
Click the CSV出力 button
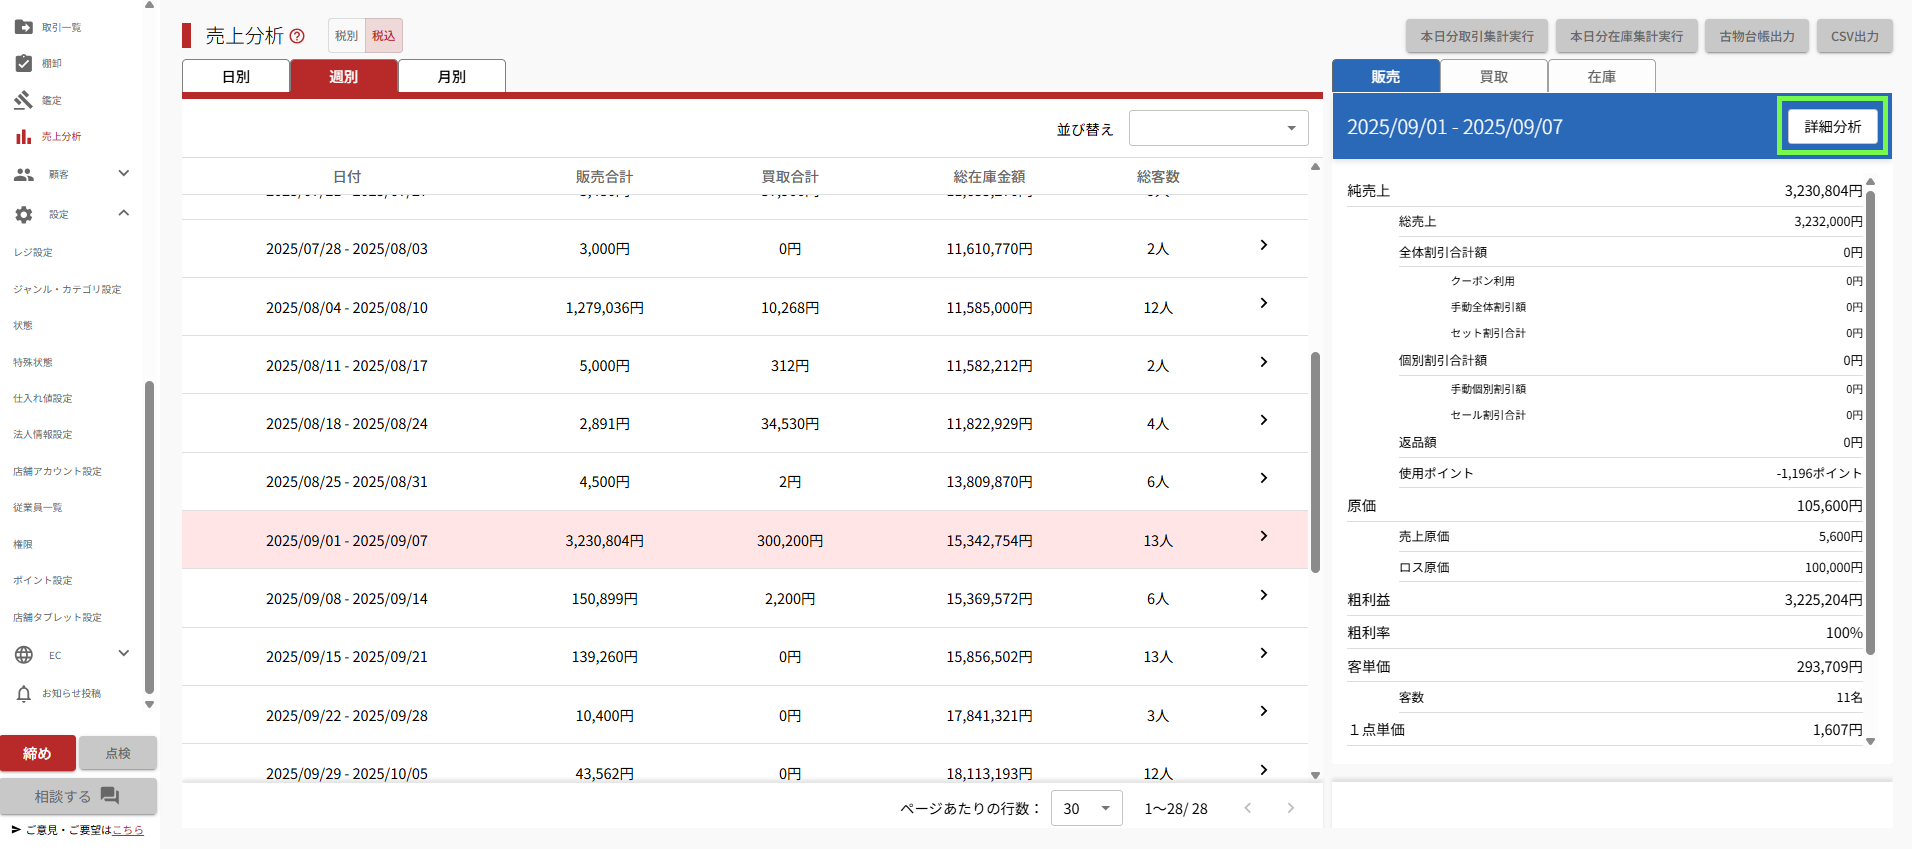point(1854,36)
